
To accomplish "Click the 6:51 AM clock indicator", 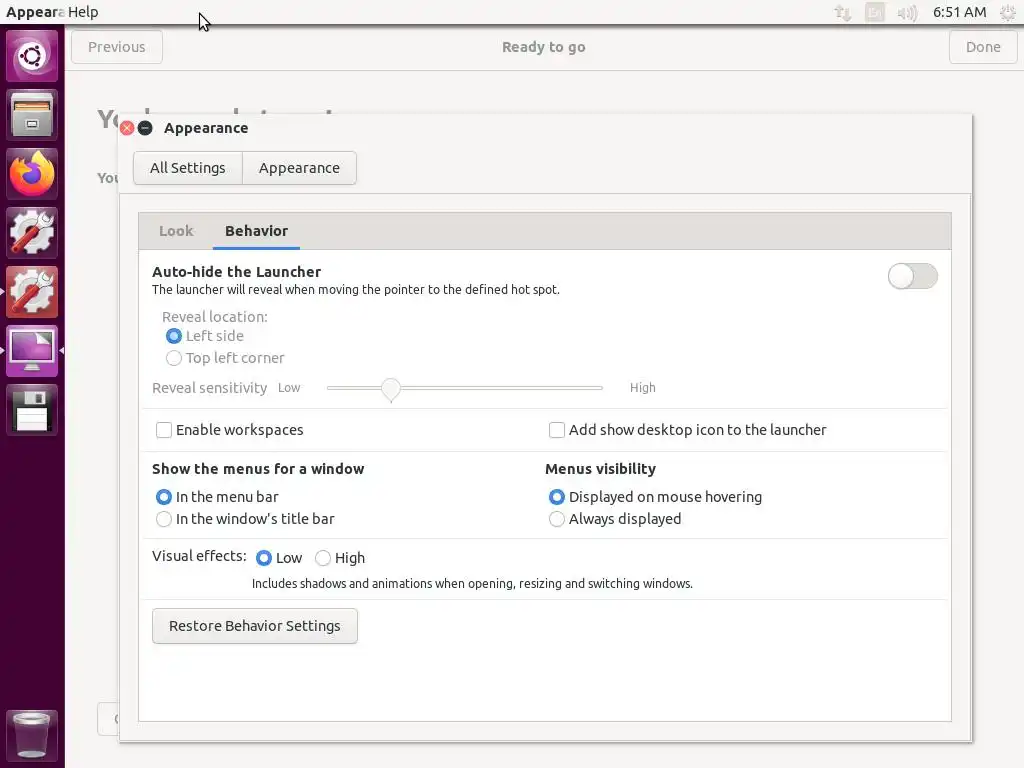I will pos(959,13).
